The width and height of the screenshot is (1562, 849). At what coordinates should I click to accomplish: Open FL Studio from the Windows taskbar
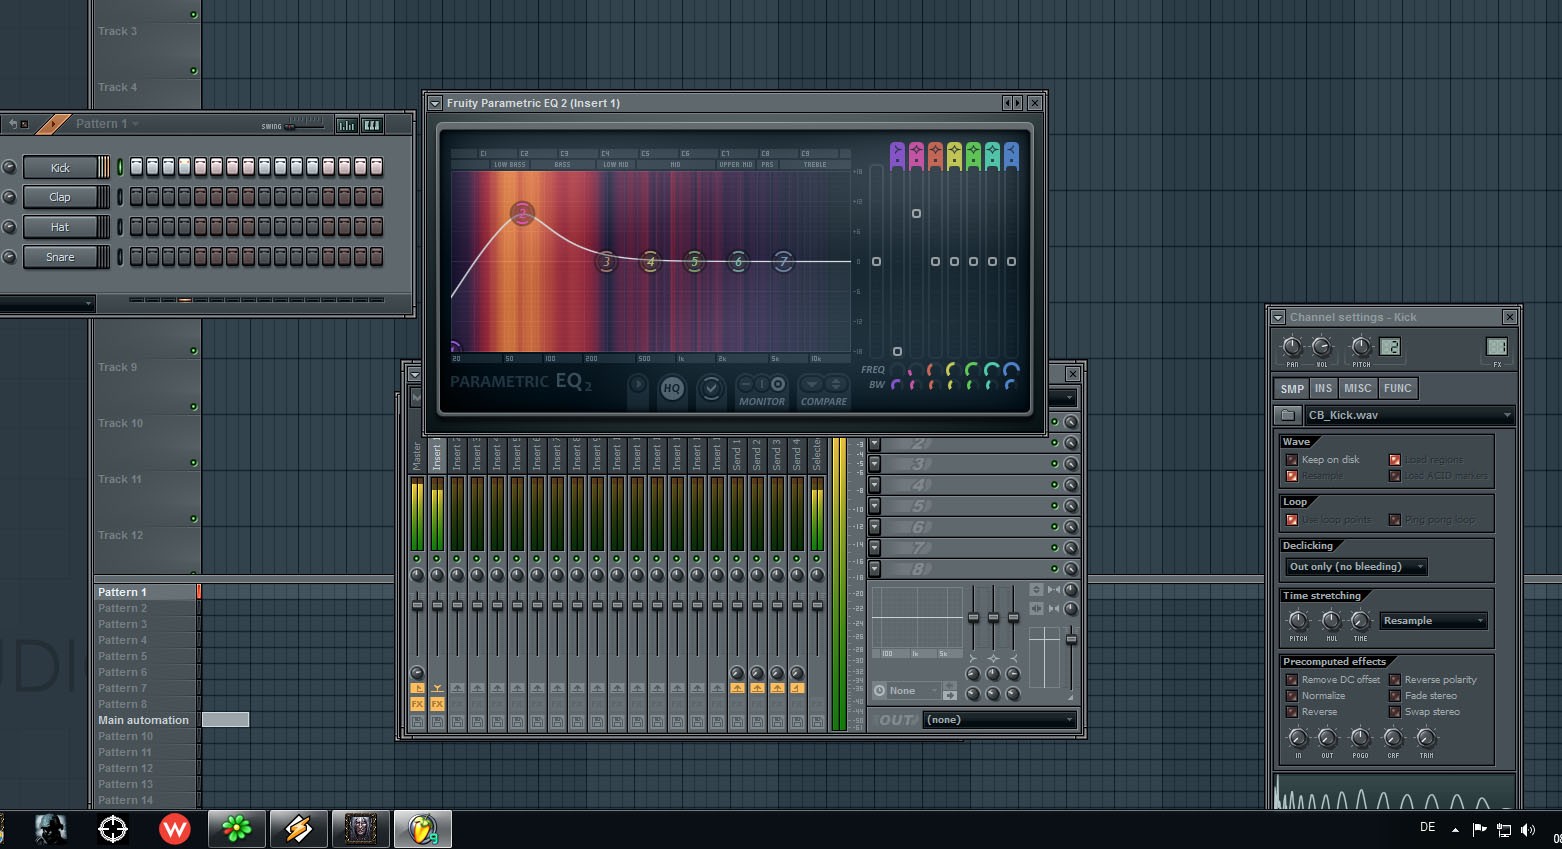coord(423,829)
